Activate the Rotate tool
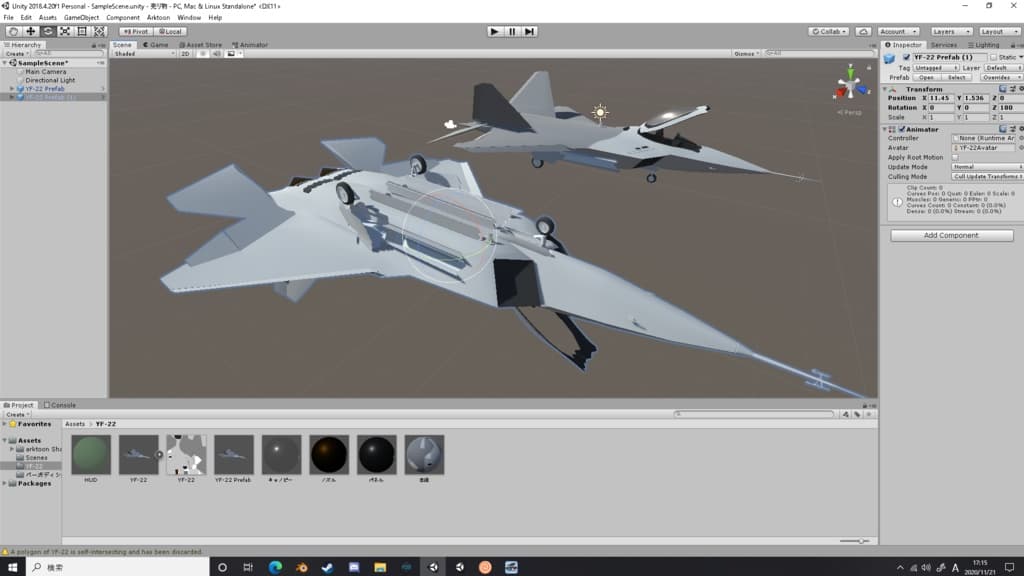Image resolution: width=1024 pixels, height=576 pixels. tap(47, 31)
